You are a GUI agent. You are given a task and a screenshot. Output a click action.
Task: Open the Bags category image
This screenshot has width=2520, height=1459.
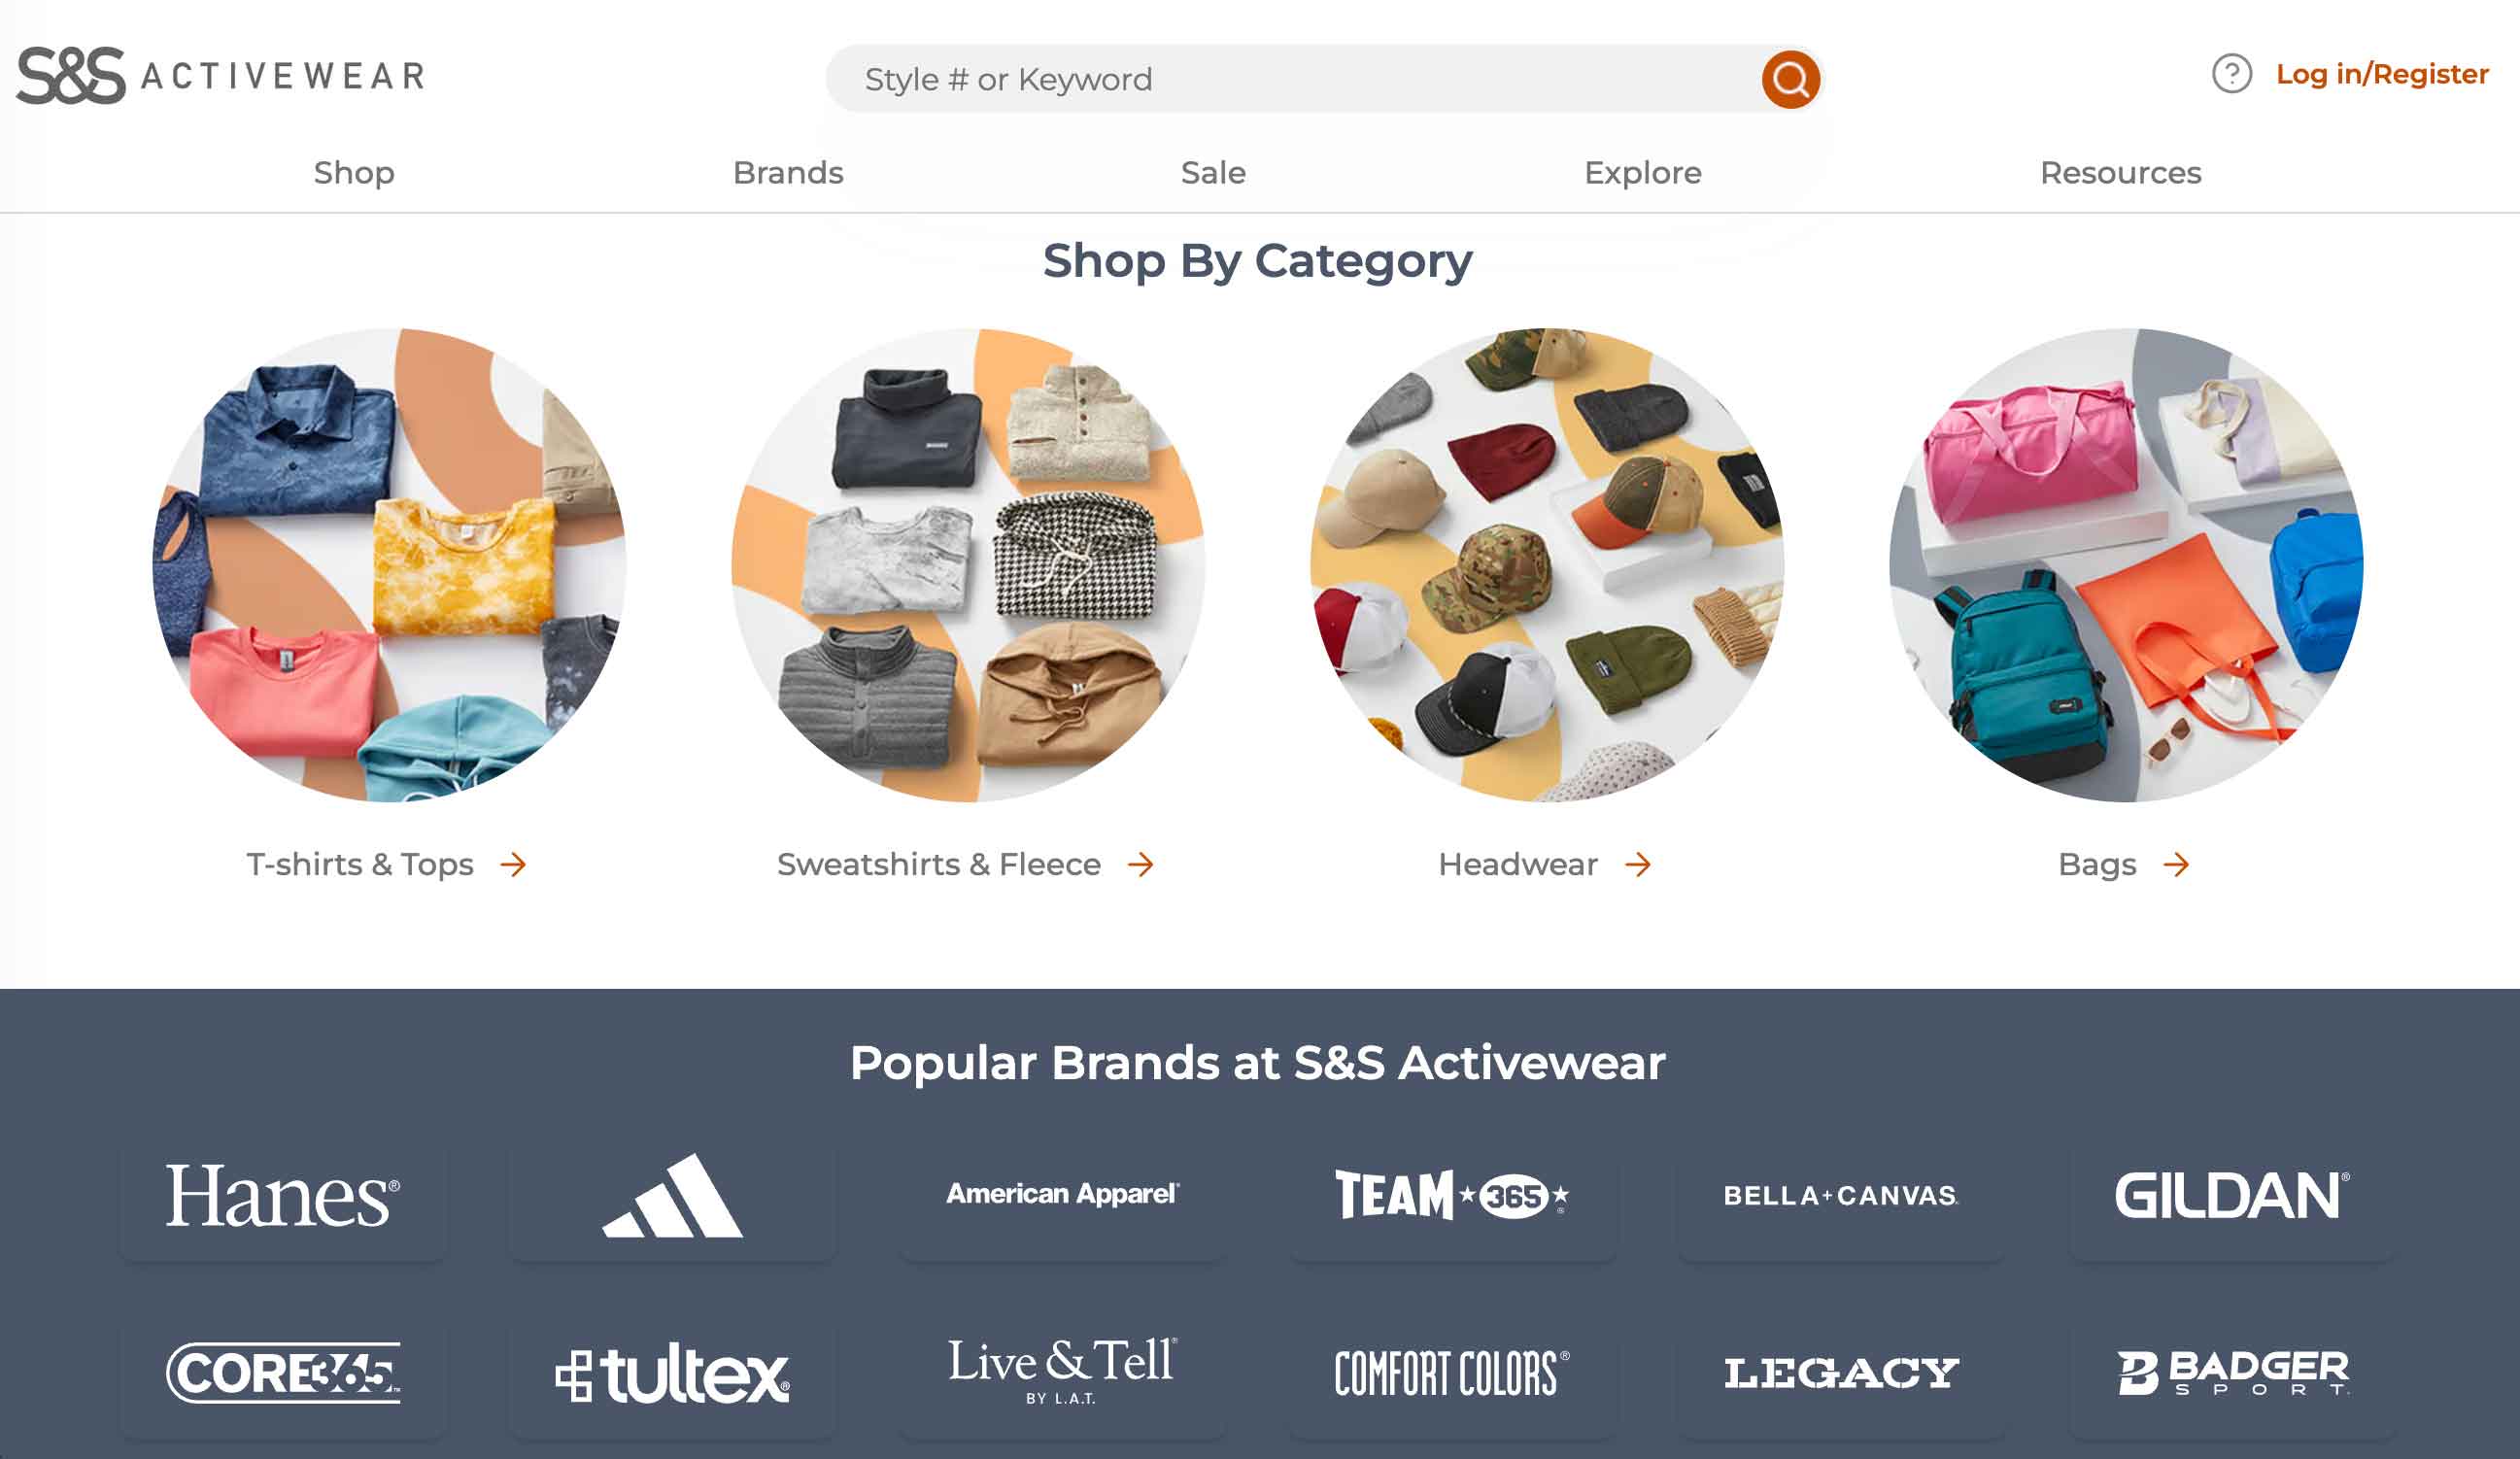pos(2126,565)
